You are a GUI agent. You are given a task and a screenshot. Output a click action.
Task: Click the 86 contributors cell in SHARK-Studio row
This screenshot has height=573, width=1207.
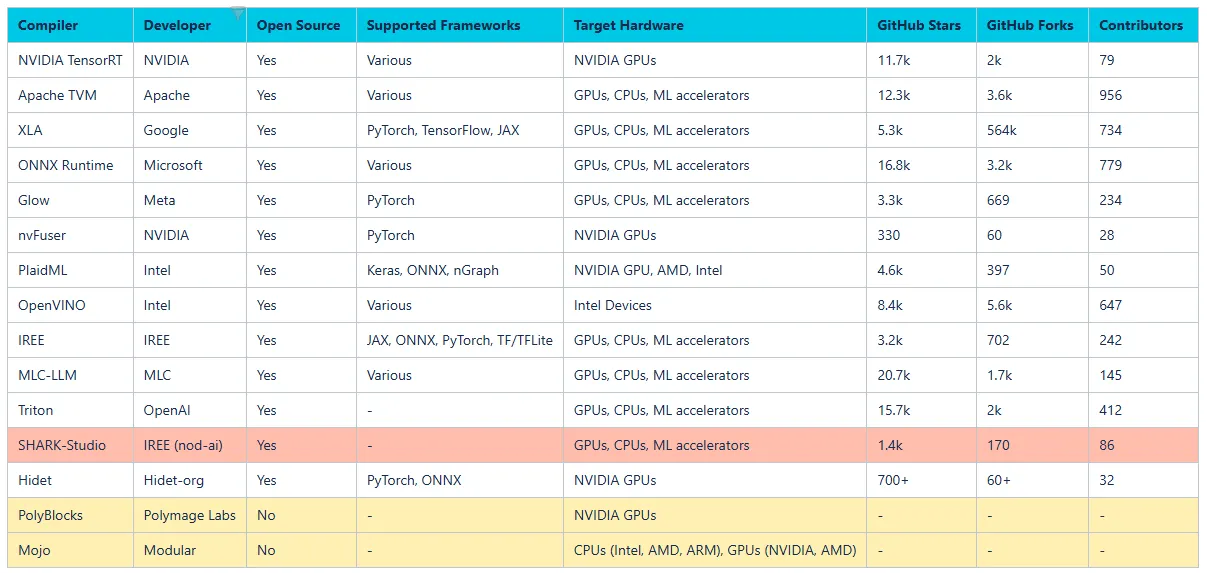point(1144,445)
